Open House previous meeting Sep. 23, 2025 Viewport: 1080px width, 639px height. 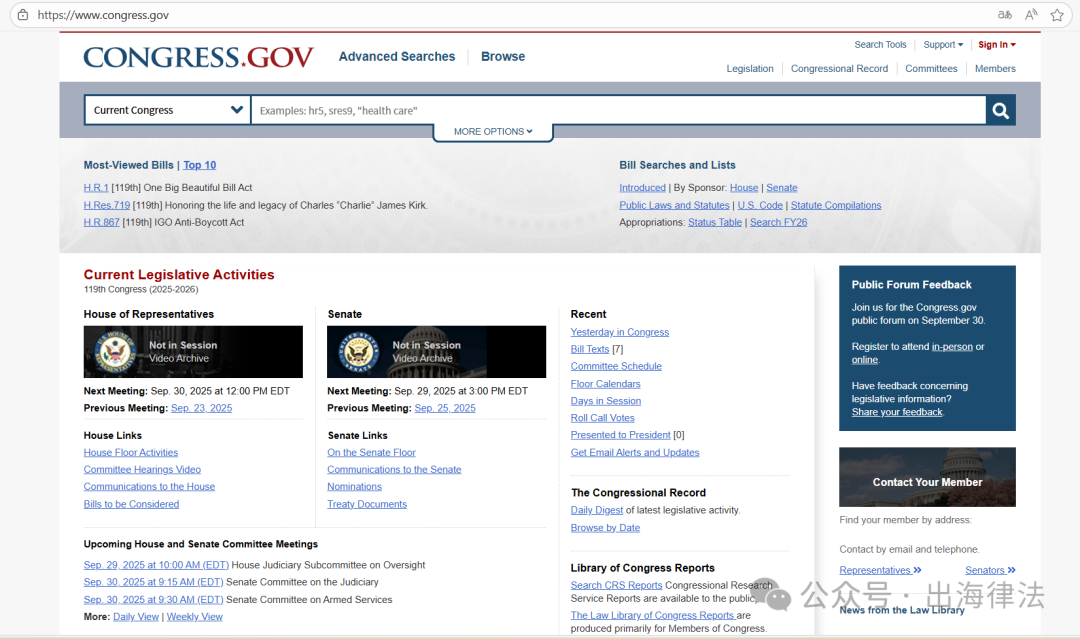coord(201,408)
